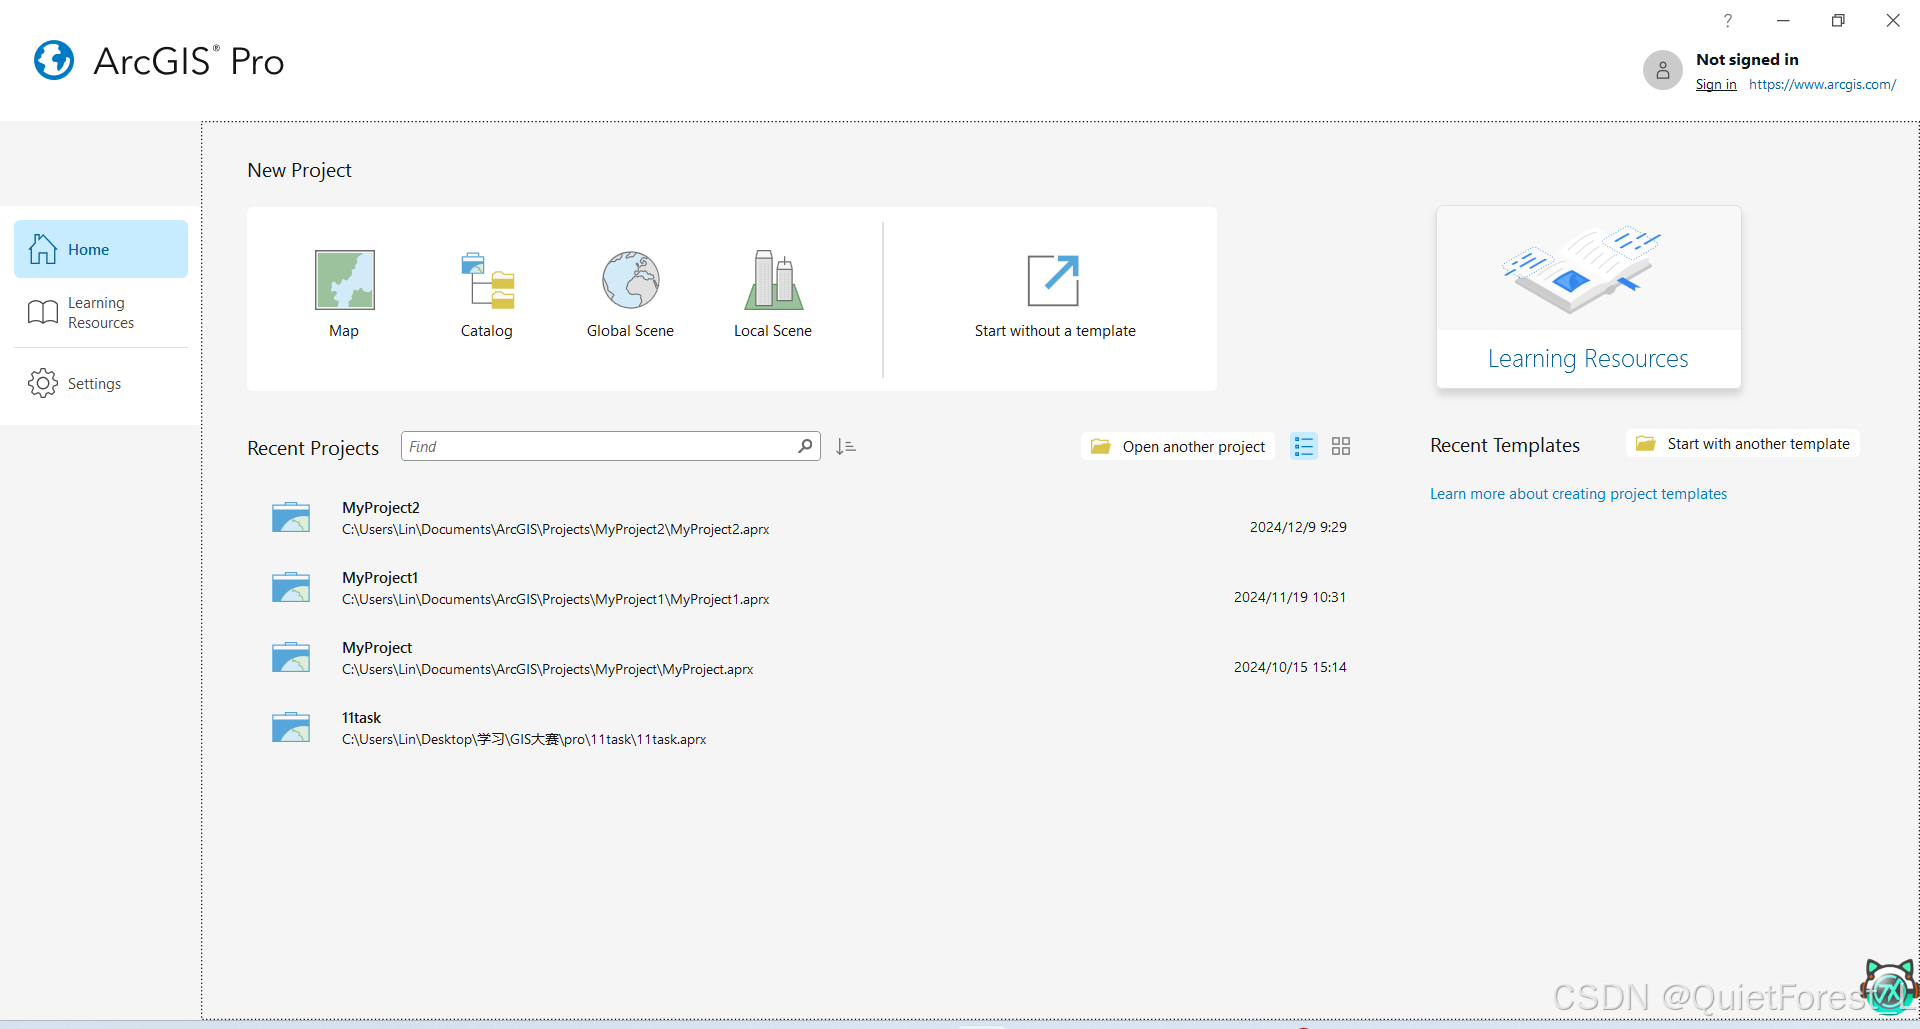Click the Sign in link
The width and height of the screenshot is (1920, 1029).
pyautogui.click(x=1716, y=85)
